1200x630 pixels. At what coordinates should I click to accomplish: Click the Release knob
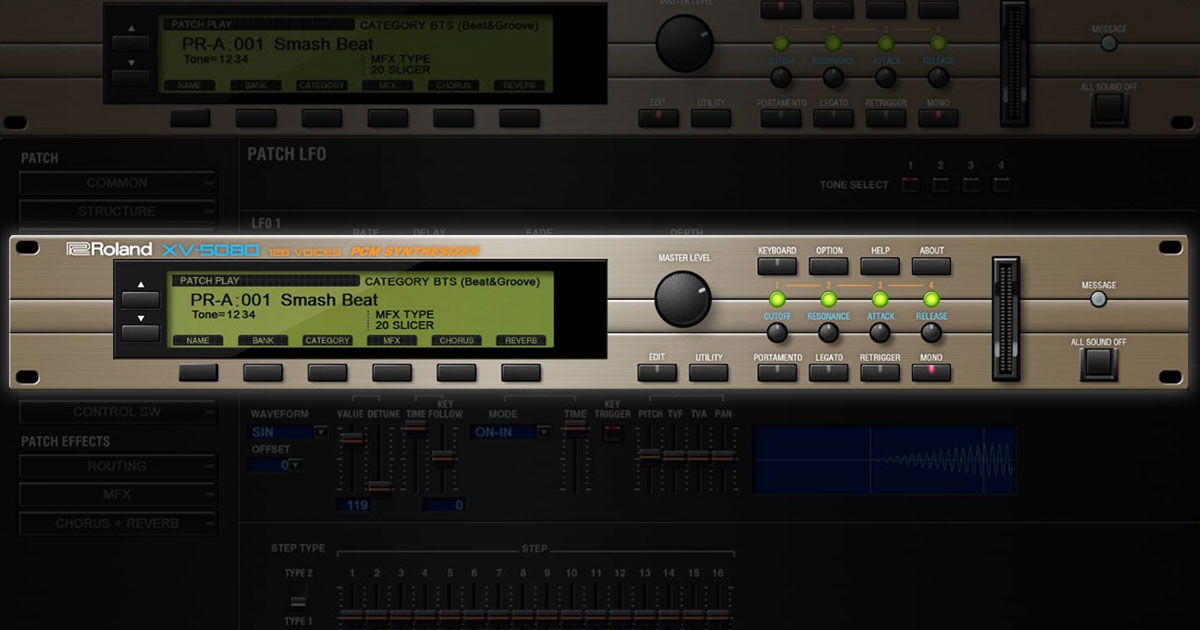click(931, 333)
